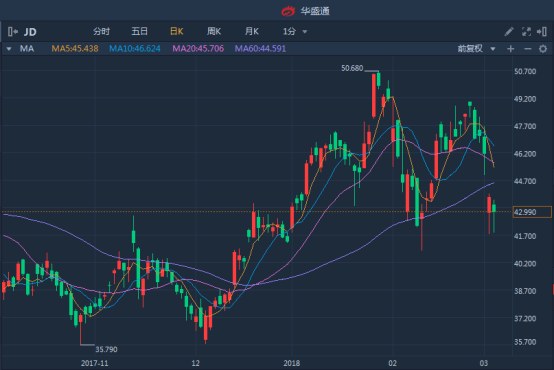Click the 38.700 price axis label

[x=525, y=291]
